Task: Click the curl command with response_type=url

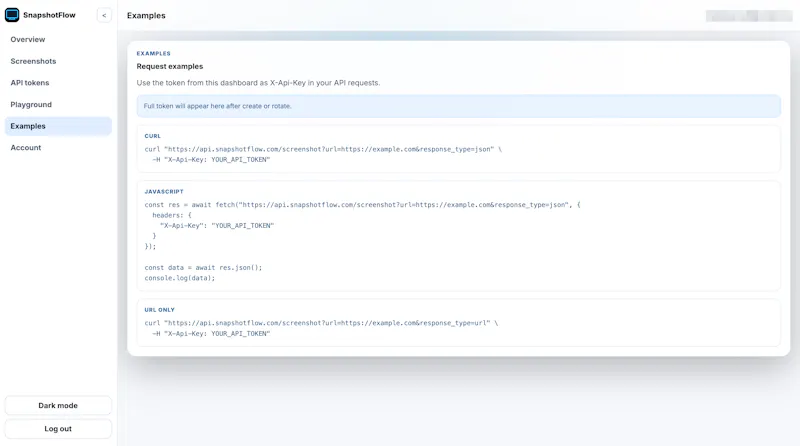Action: pos(321,323)
